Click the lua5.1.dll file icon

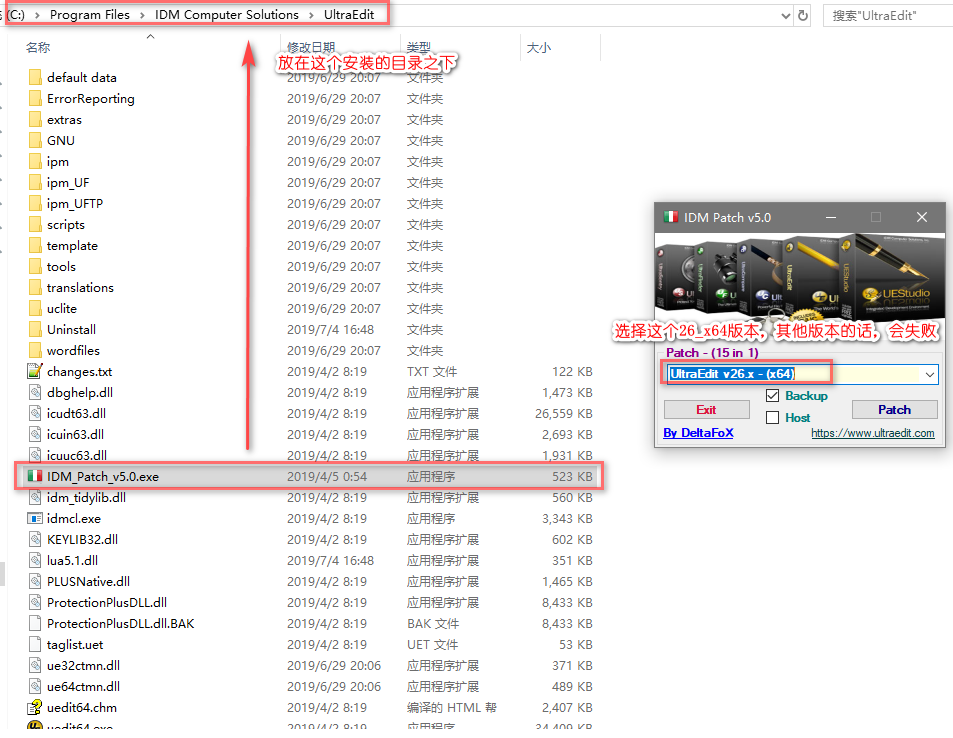click(x=35, y=560)
